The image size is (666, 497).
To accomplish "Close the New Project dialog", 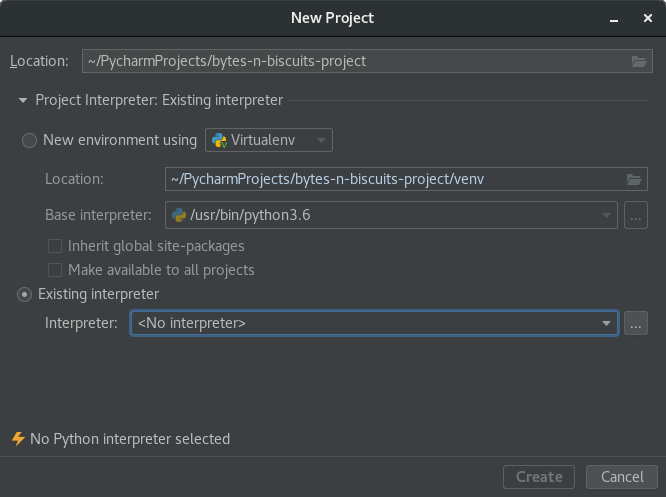I will tap(648, 18).
